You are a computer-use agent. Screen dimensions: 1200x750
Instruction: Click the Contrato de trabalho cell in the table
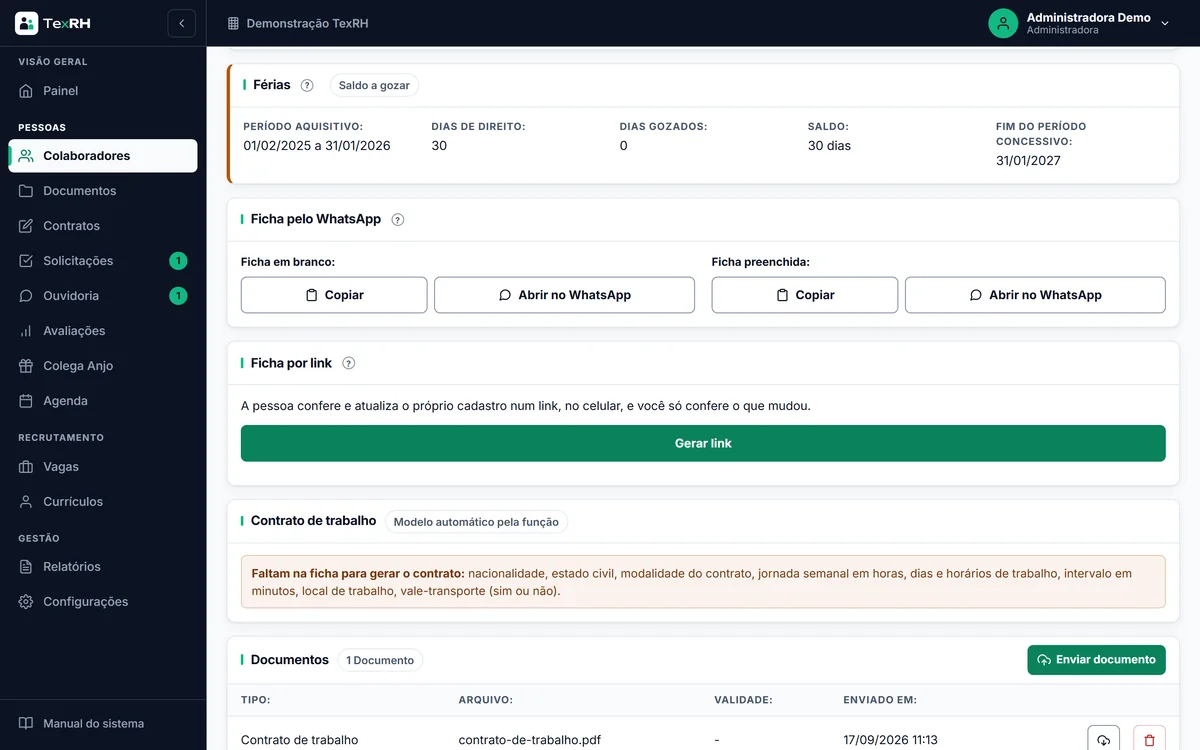pos(299,741)
